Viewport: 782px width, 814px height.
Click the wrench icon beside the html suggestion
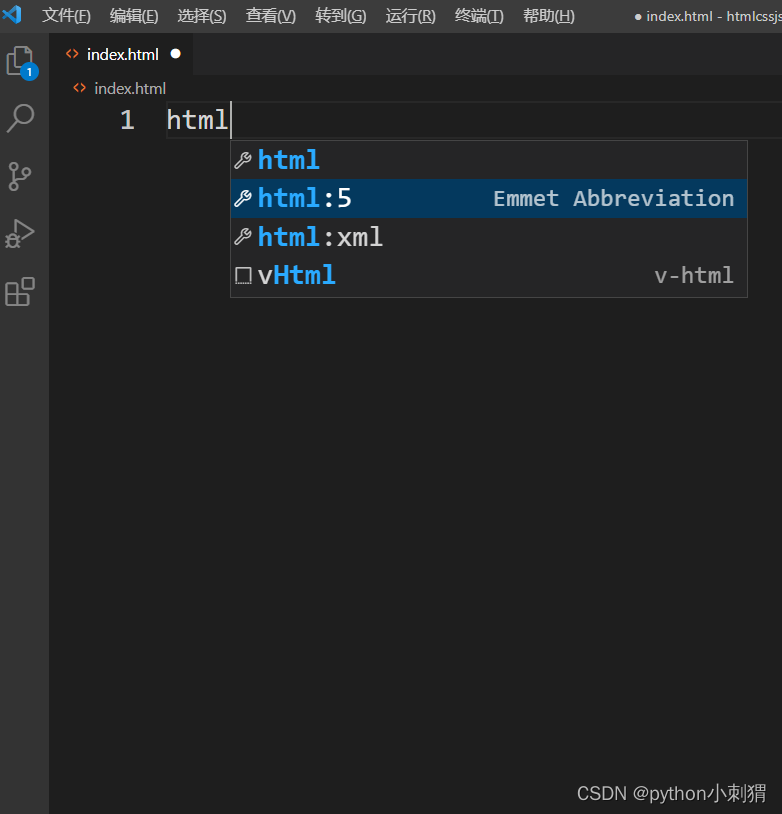coord(242,159)
